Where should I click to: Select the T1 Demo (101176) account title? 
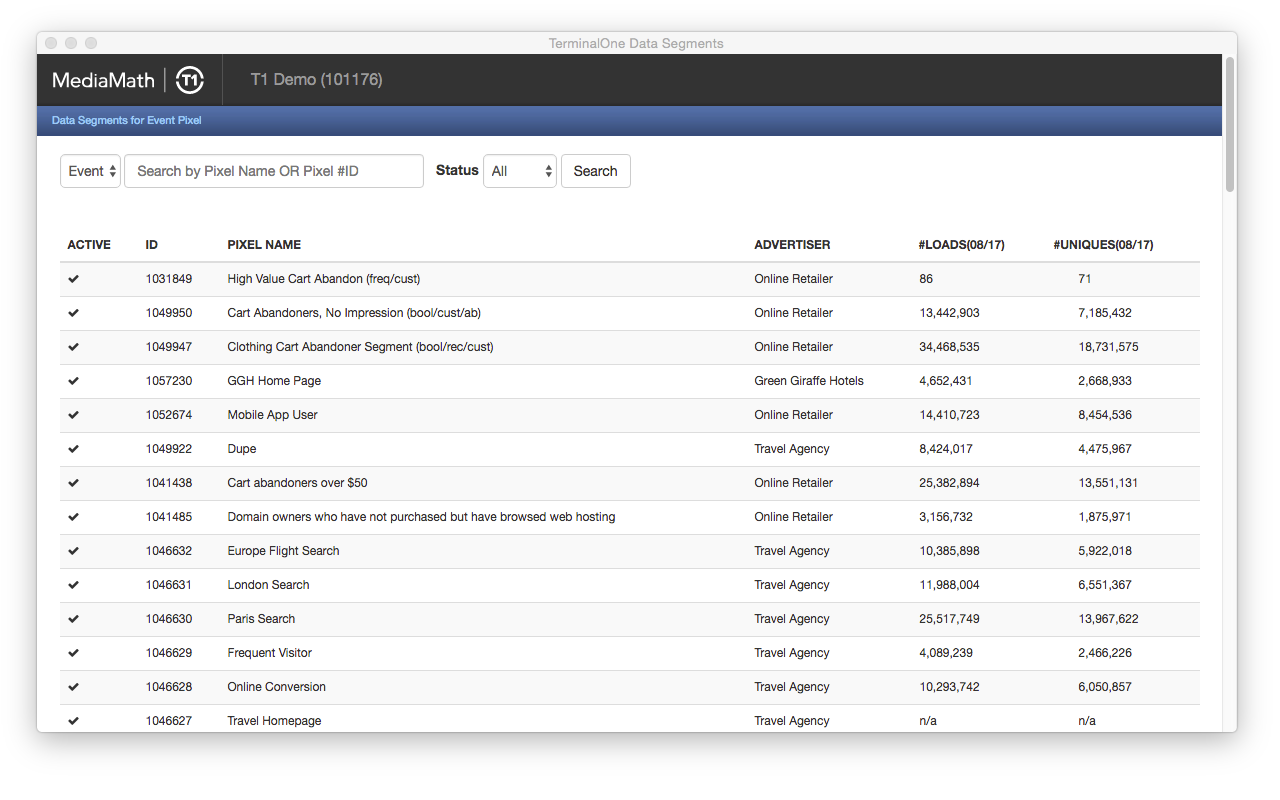(x=316, y=80)
